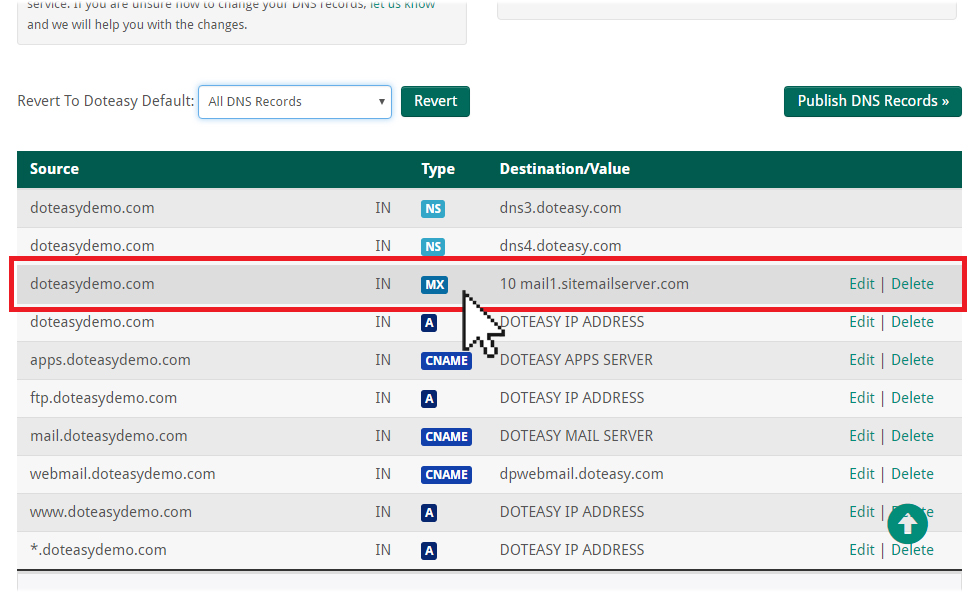Select DOTEASY IP ADDRESS in the ftp row

point(572,398)
